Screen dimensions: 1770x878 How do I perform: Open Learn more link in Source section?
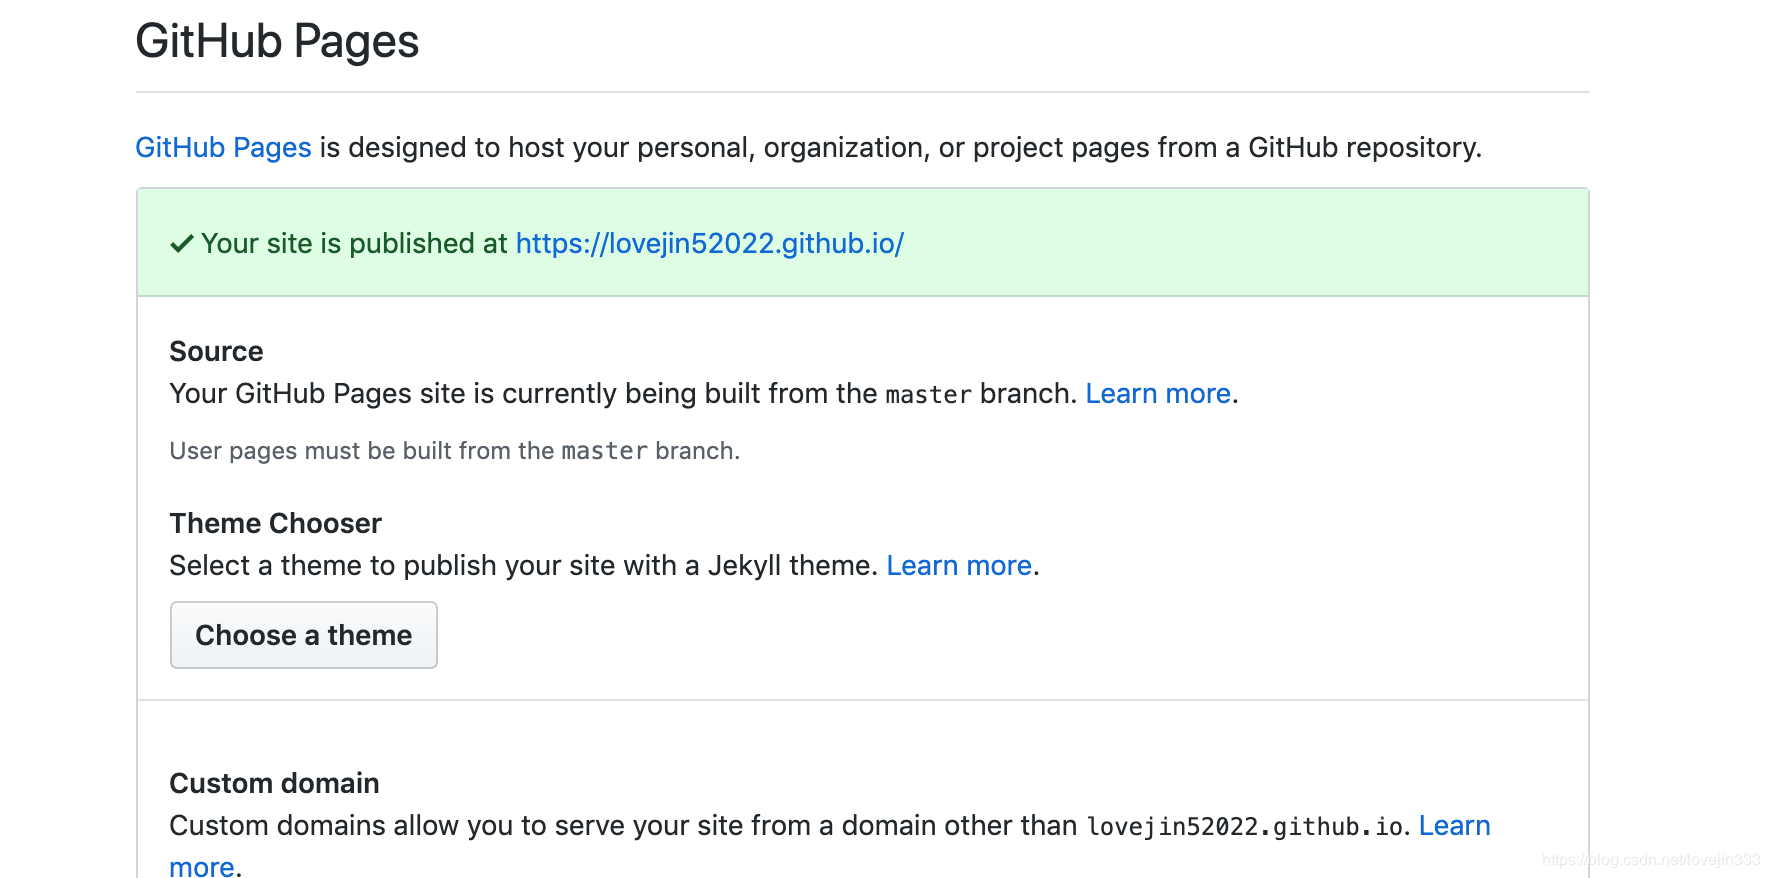1157,394
